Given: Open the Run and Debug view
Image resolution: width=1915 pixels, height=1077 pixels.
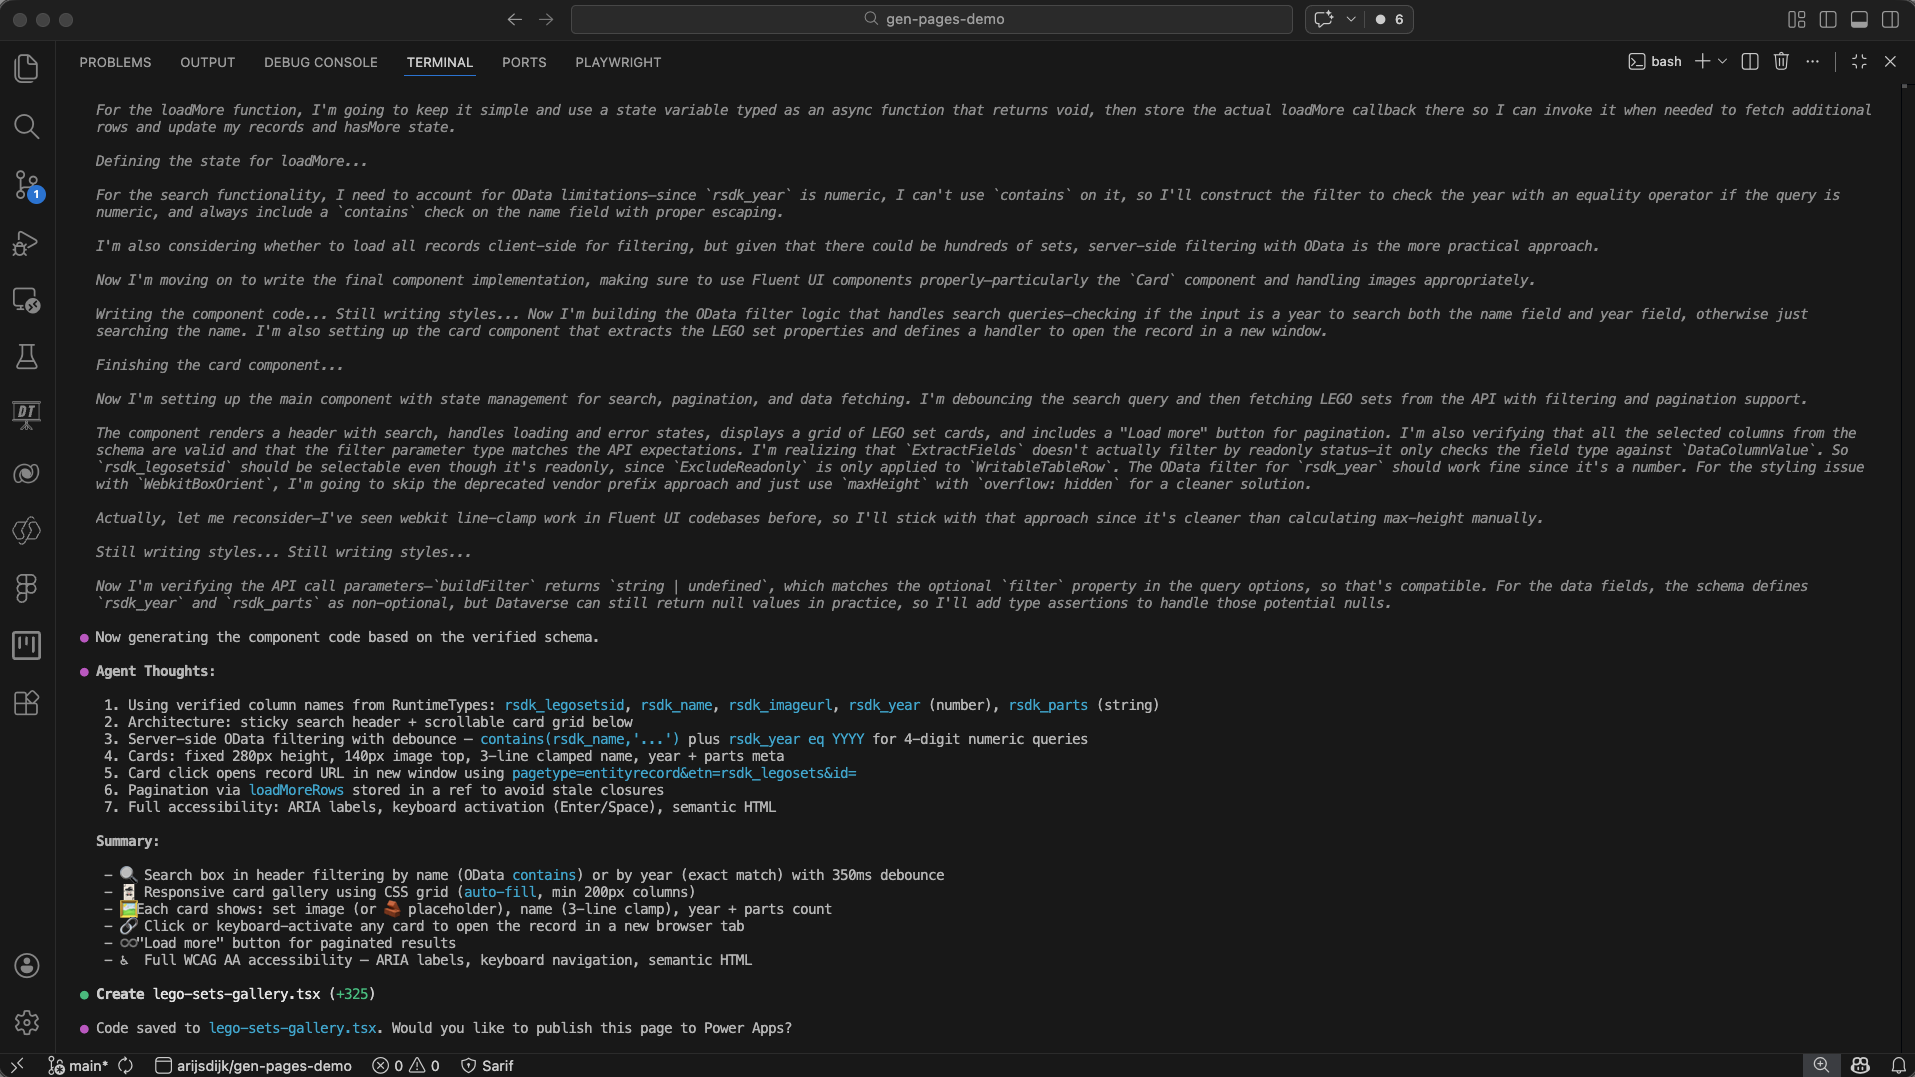Looking at the screenshot, I should [27, 243].
